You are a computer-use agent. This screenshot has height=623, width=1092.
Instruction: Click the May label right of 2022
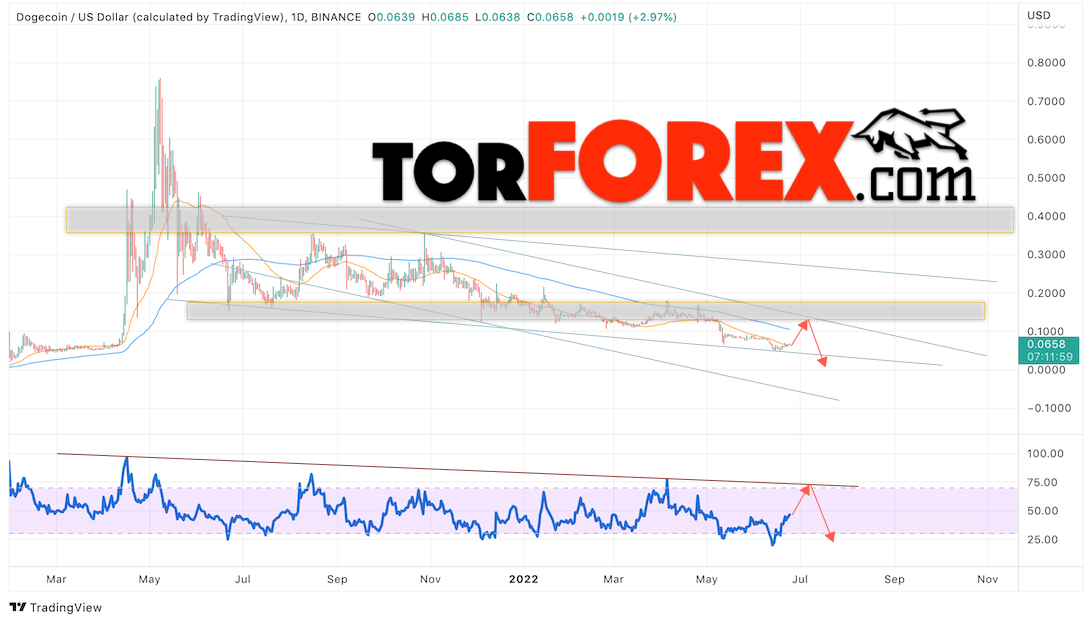pos(706,579)
